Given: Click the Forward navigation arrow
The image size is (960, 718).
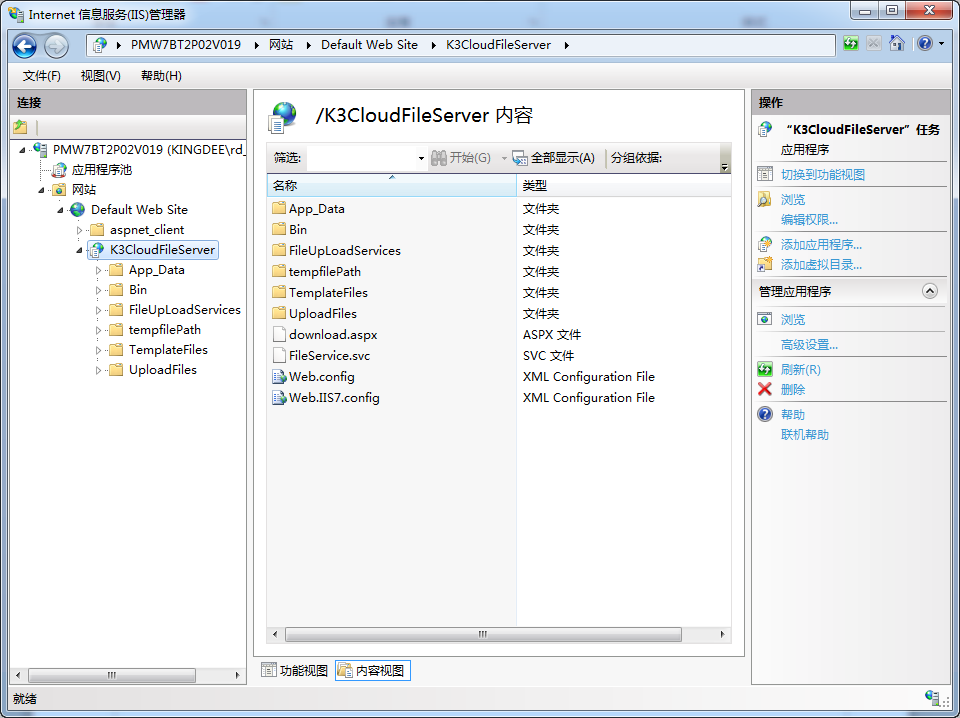Looking at the screenshot, I should 56,45.
